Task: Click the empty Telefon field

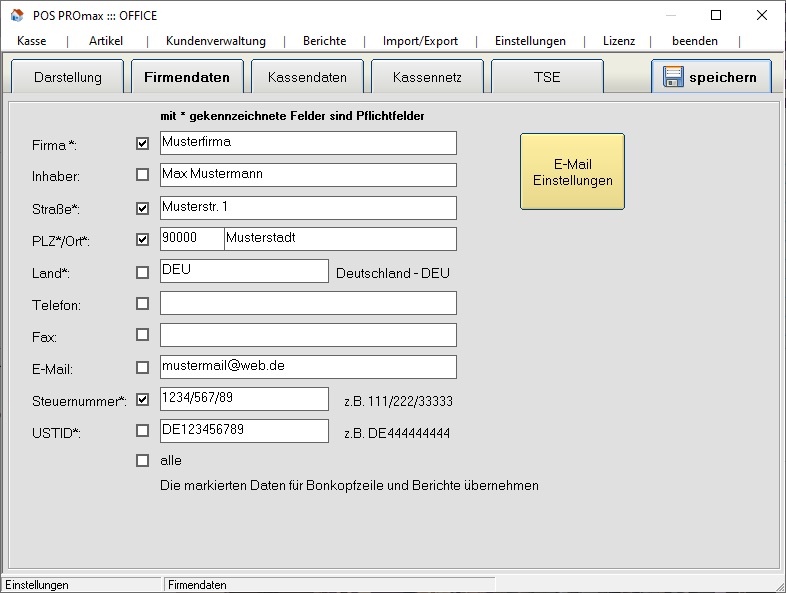Action: [x=308, y=303]
